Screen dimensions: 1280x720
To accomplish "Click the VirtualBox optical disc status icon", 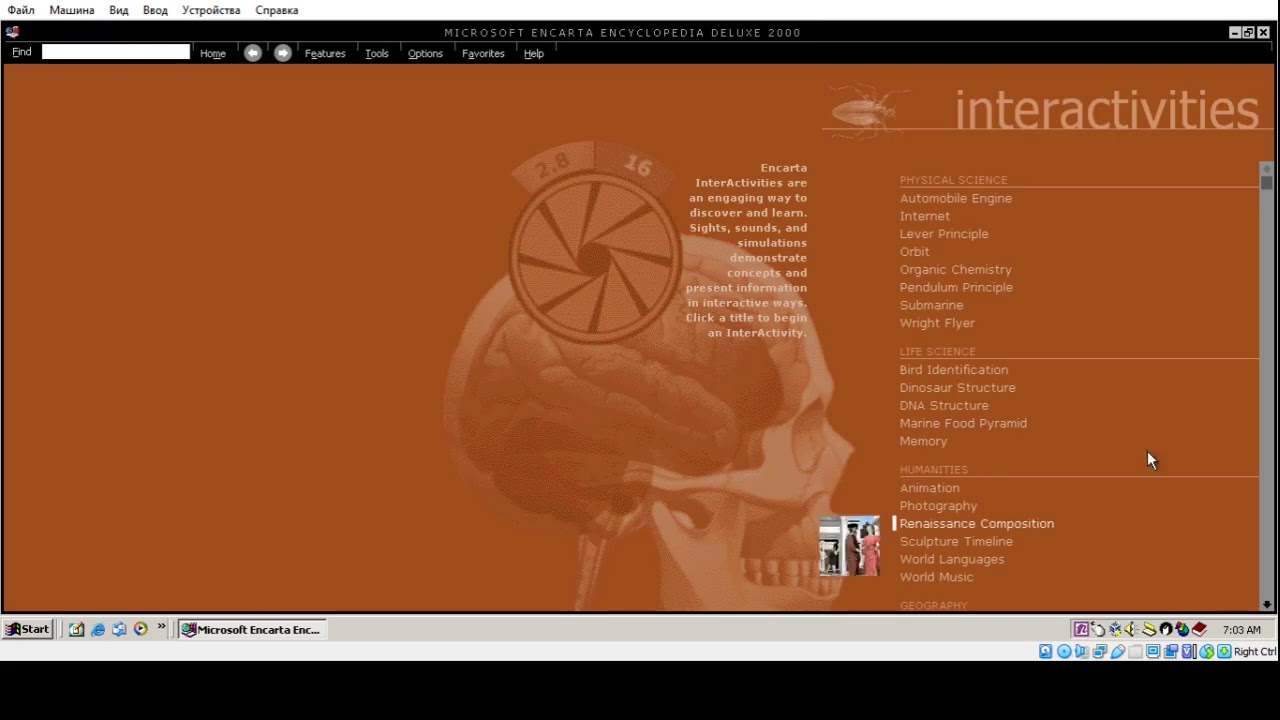I will click(x=1064, y=651).
